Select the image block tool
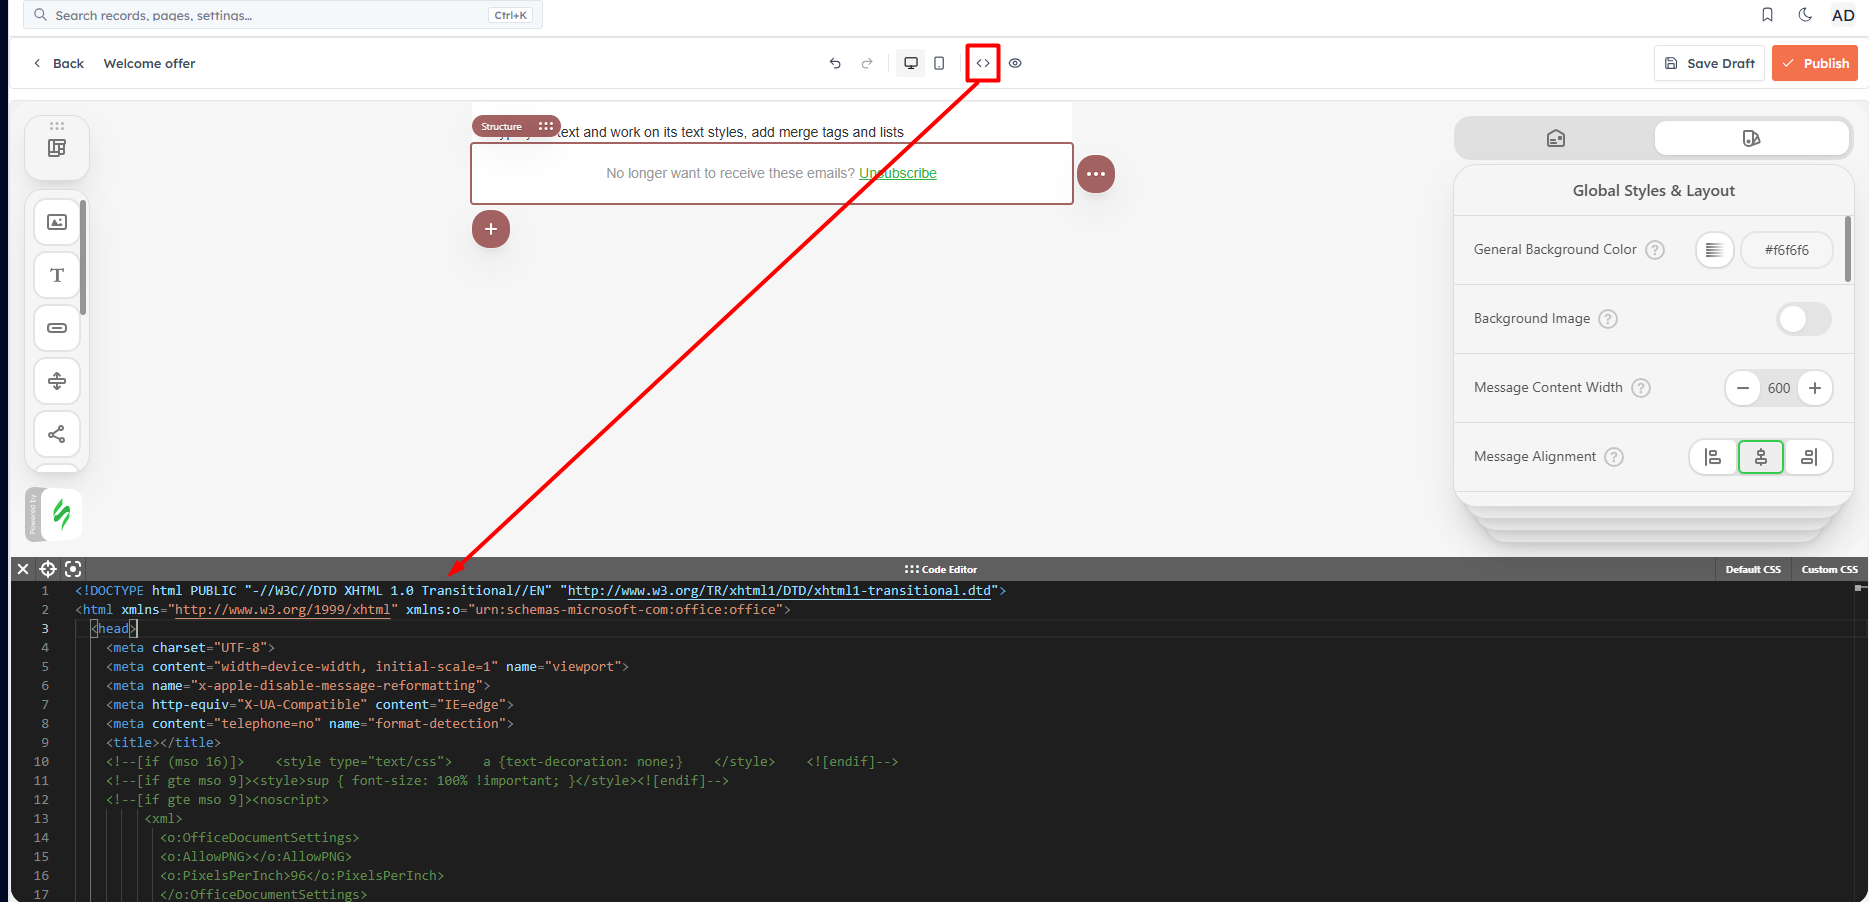 [x=57, y=222]
